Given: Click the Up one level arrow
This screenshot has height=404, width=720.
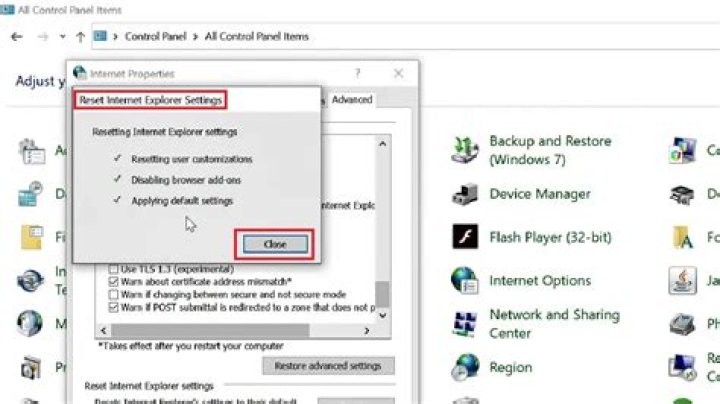Looking at the screenshot, I should (x=80, y=37).
